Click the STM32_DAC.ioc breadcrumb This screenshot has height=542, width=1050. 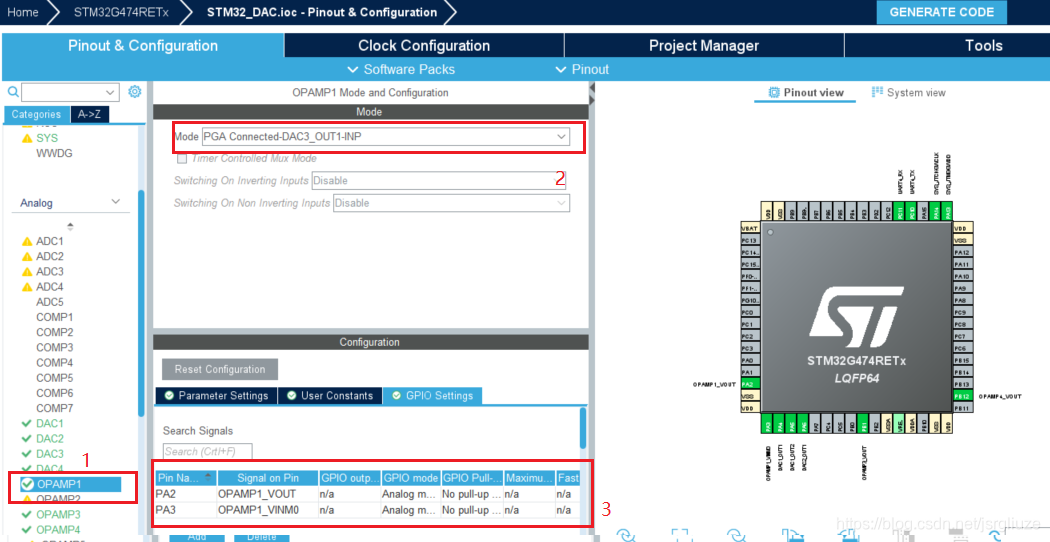(x=321, y=12)
